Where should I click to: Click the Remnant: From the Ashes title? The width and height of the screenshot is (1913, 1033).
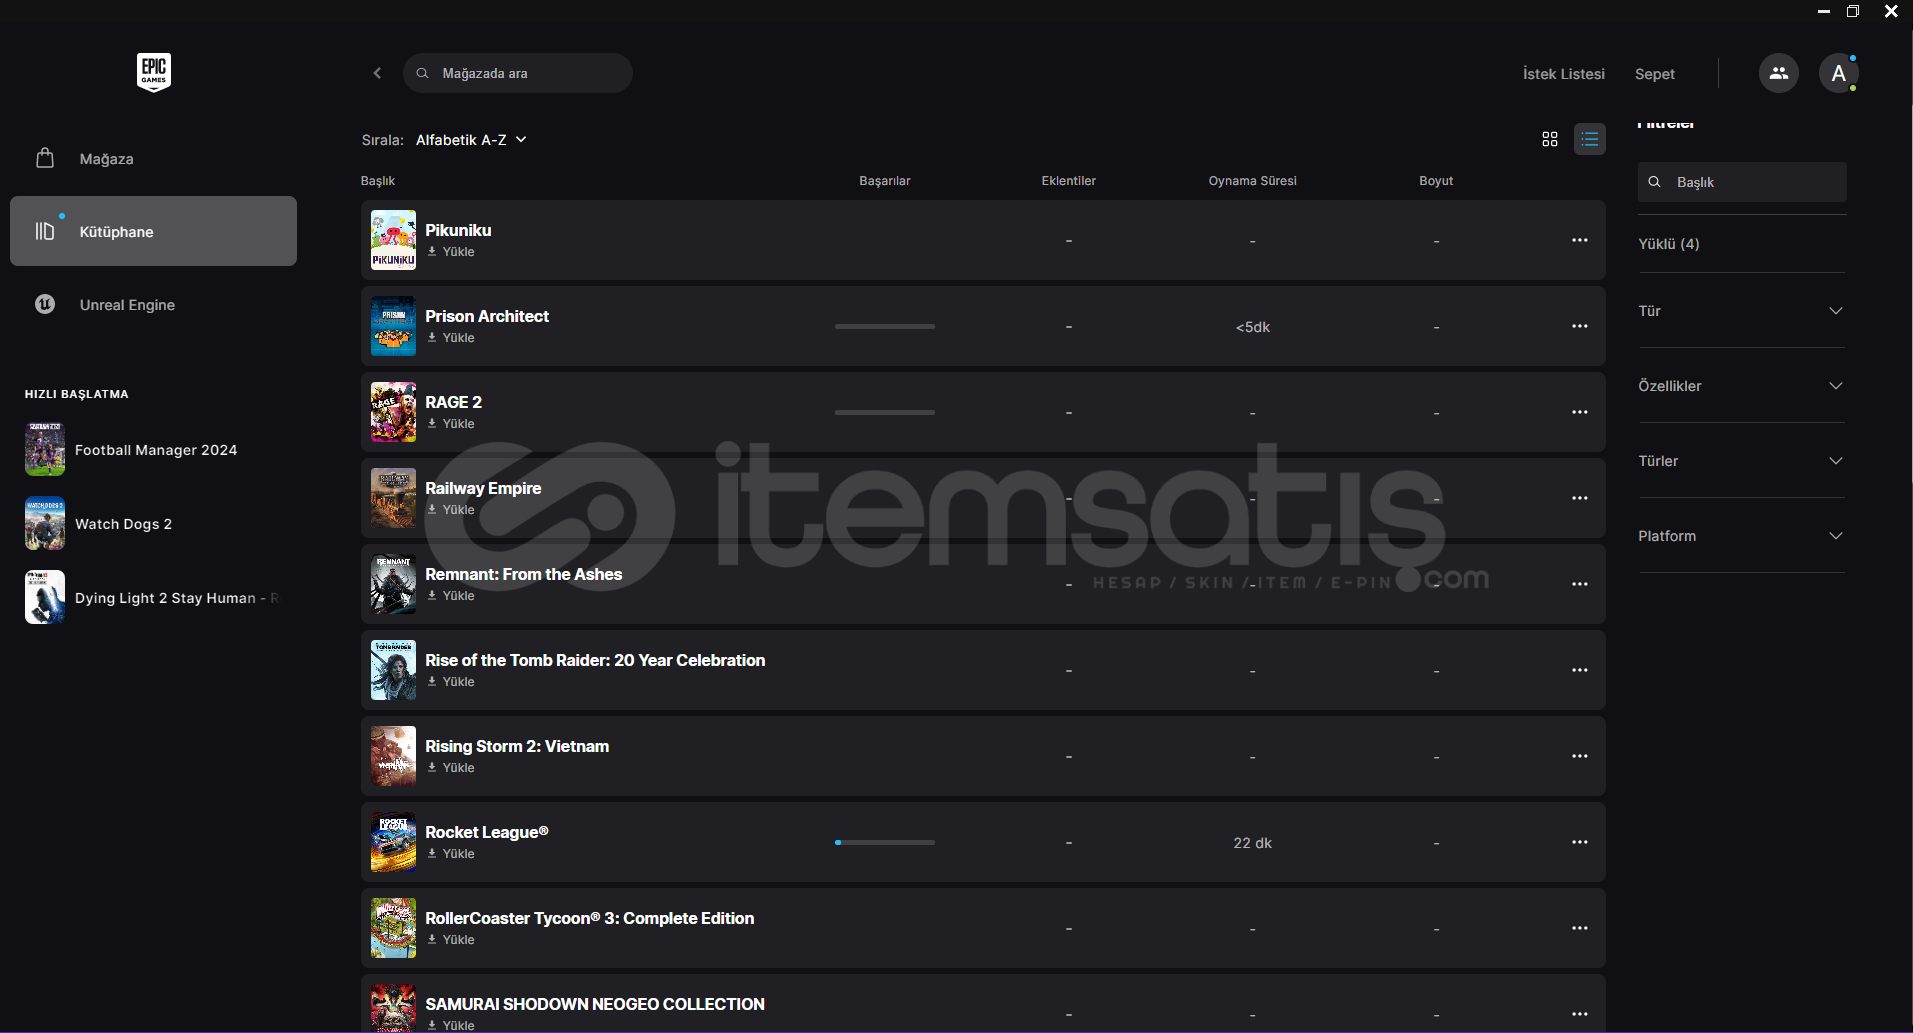pyautogui.click(x=524, y=574)
